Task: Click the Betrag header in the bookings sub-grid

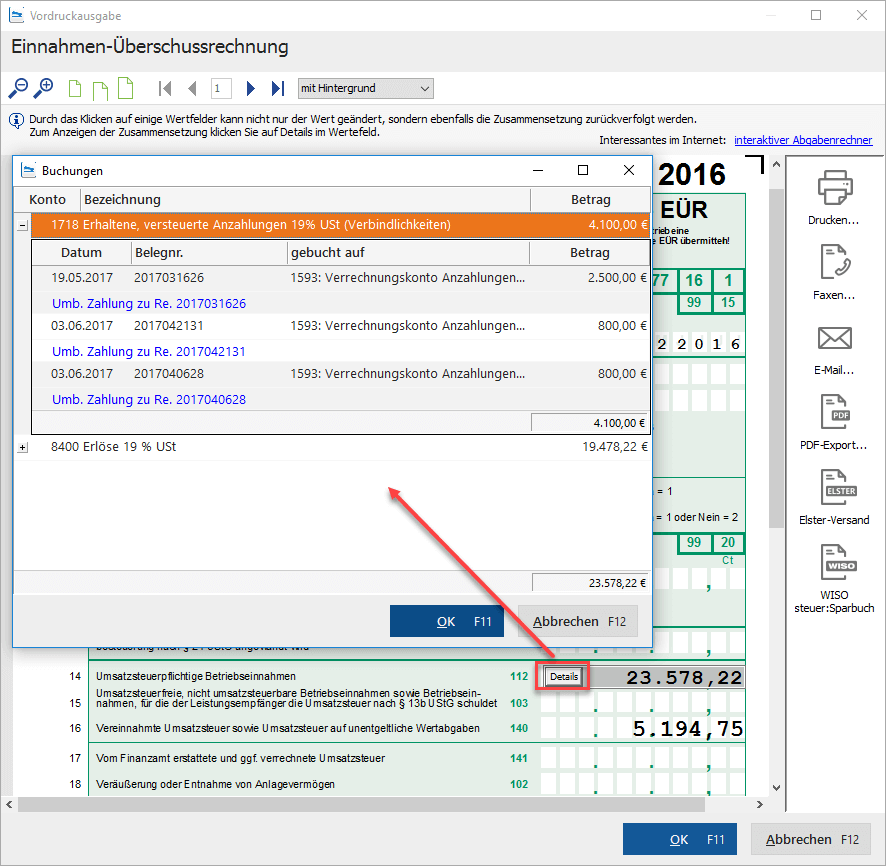Action: [589, 253]
